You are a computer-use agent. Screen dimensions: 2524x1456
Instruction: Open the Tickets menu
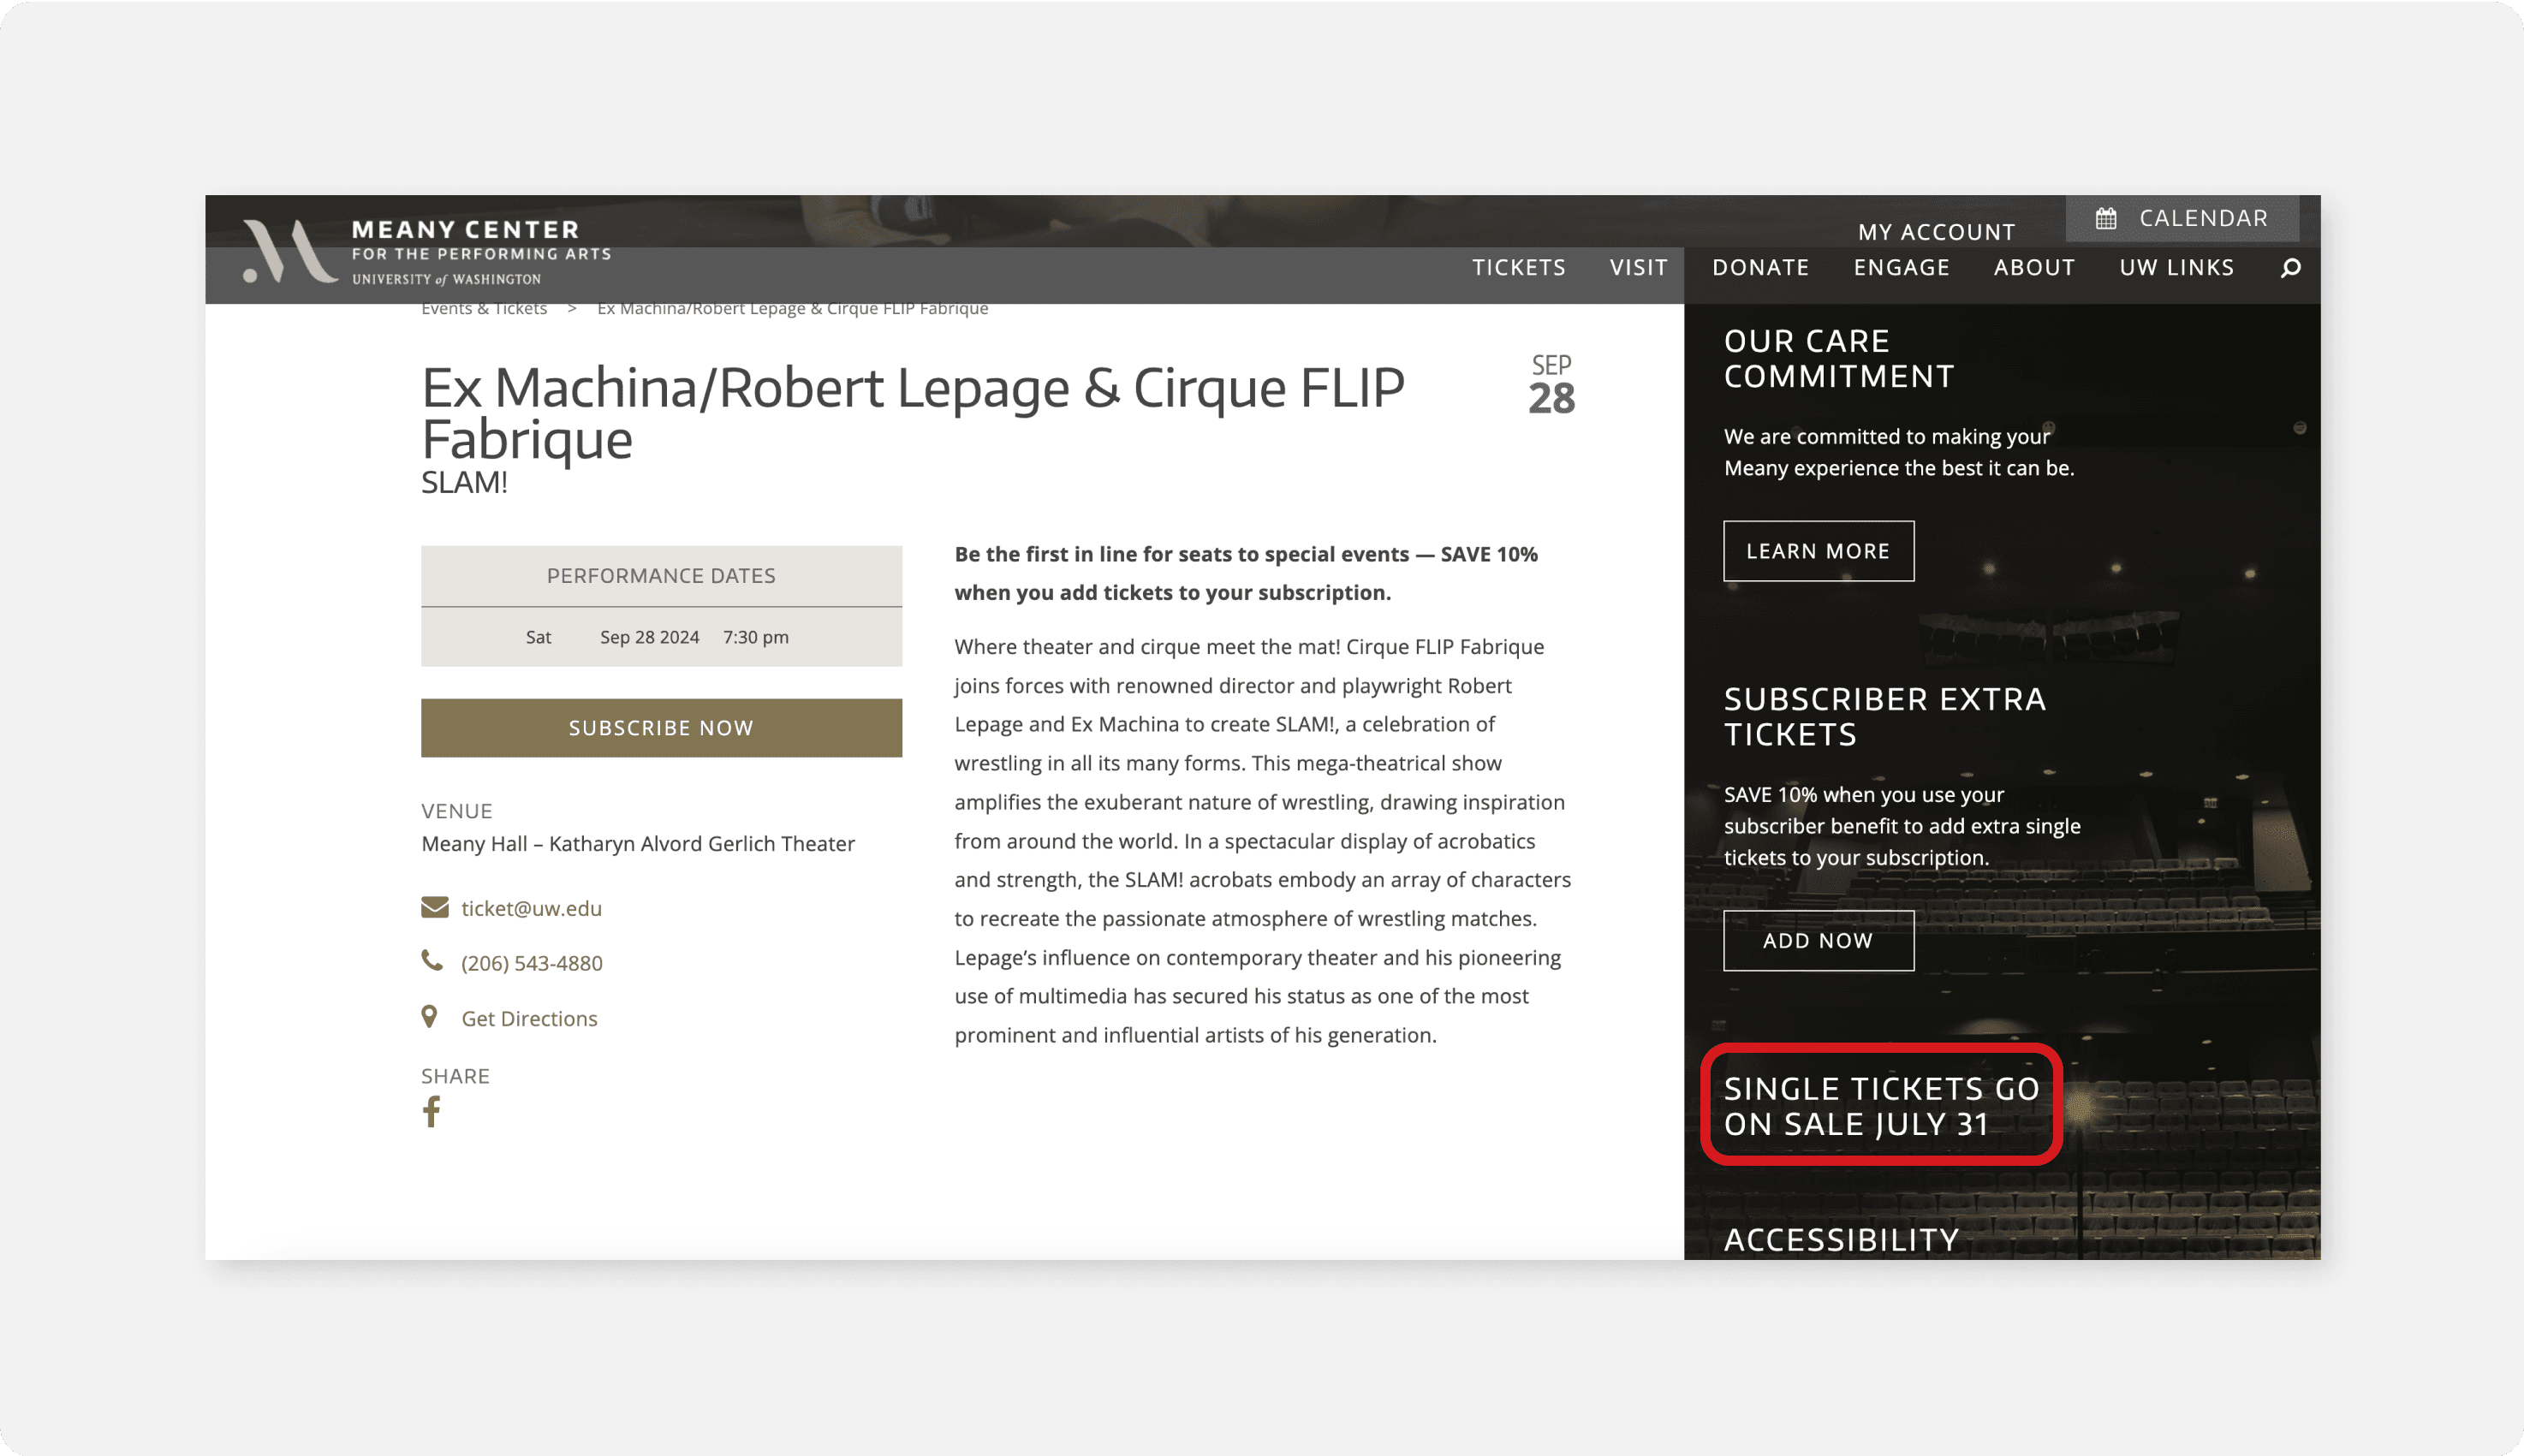coord(1518,268)
